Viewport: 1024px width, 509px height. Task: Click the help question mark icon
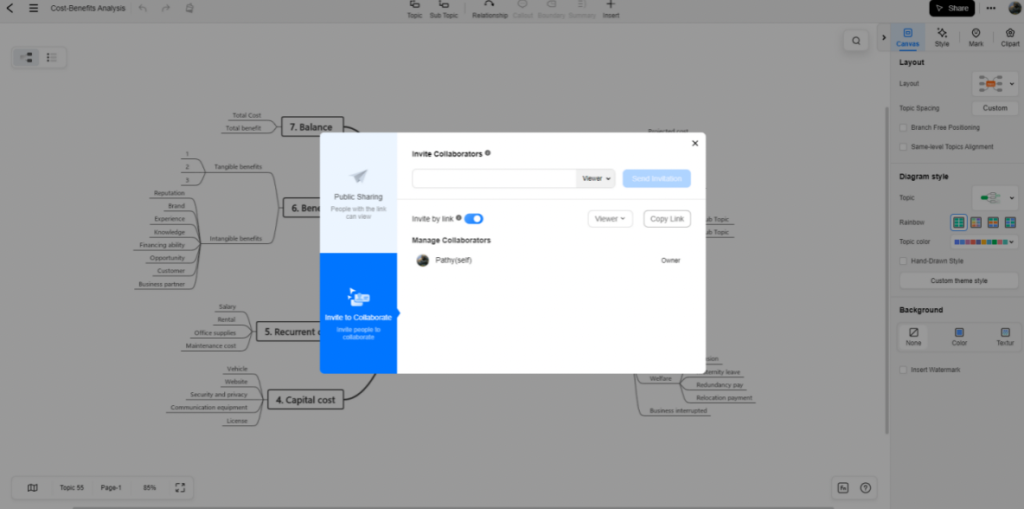click(x=865, y=488)
